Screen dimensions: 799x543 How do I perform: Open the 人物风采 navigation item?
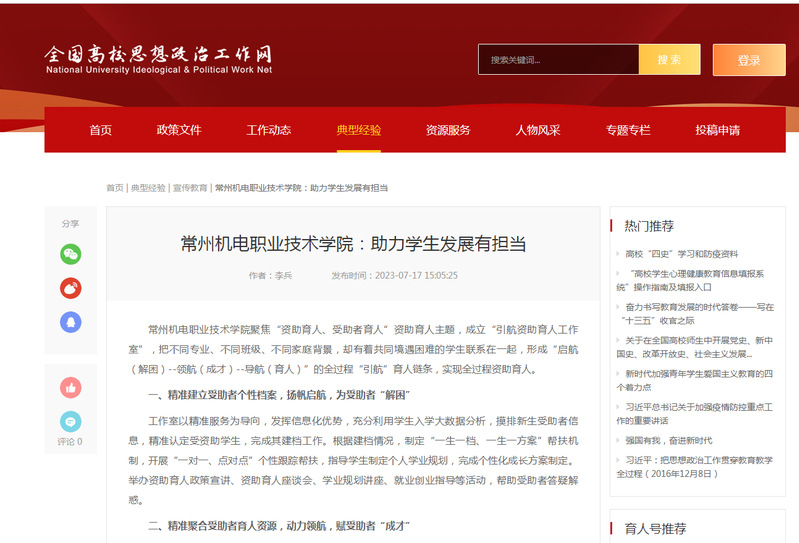538,130
